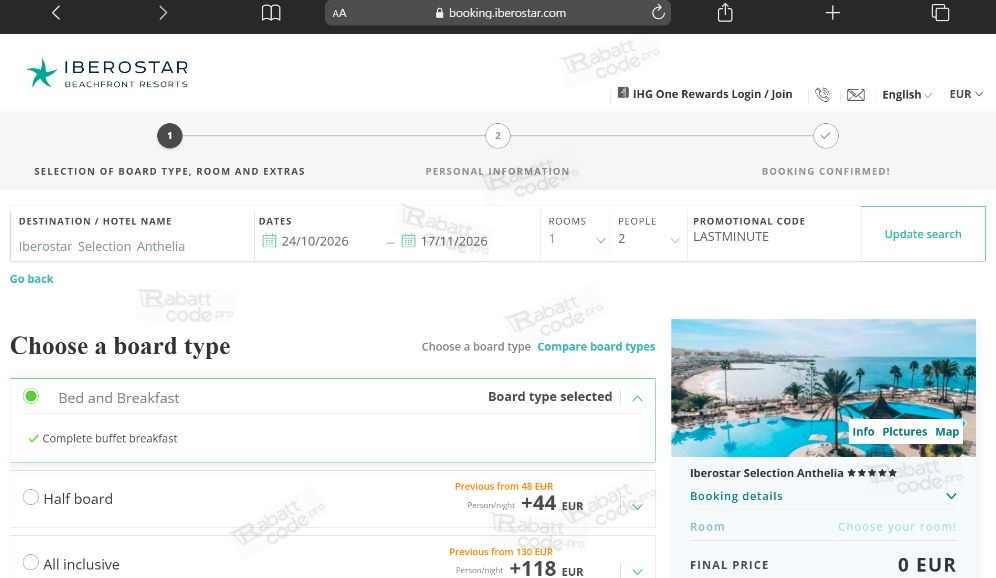Select the Half board radio button

click(x=30, y=497)
